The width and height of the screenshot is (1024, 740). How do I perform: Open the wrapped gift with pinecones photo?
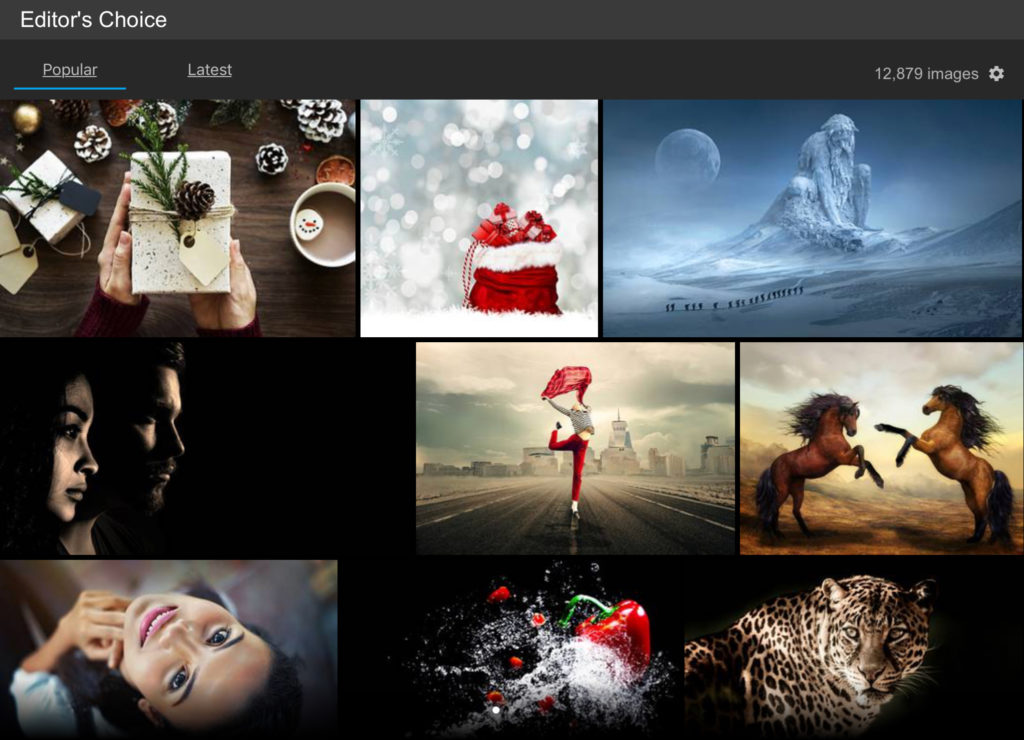point(178,218)
